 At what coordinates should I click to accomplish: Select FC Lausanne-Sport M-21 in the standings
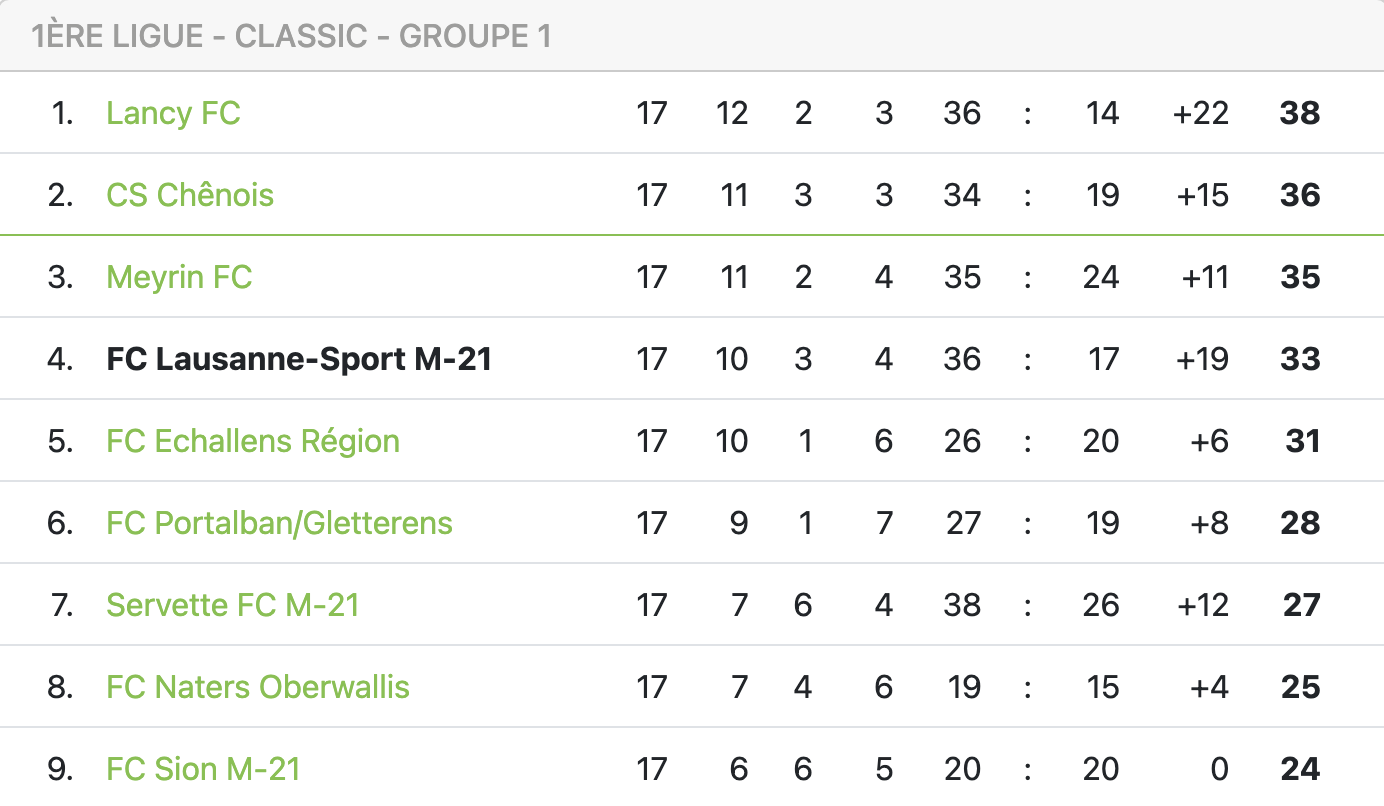click(299, 359)
